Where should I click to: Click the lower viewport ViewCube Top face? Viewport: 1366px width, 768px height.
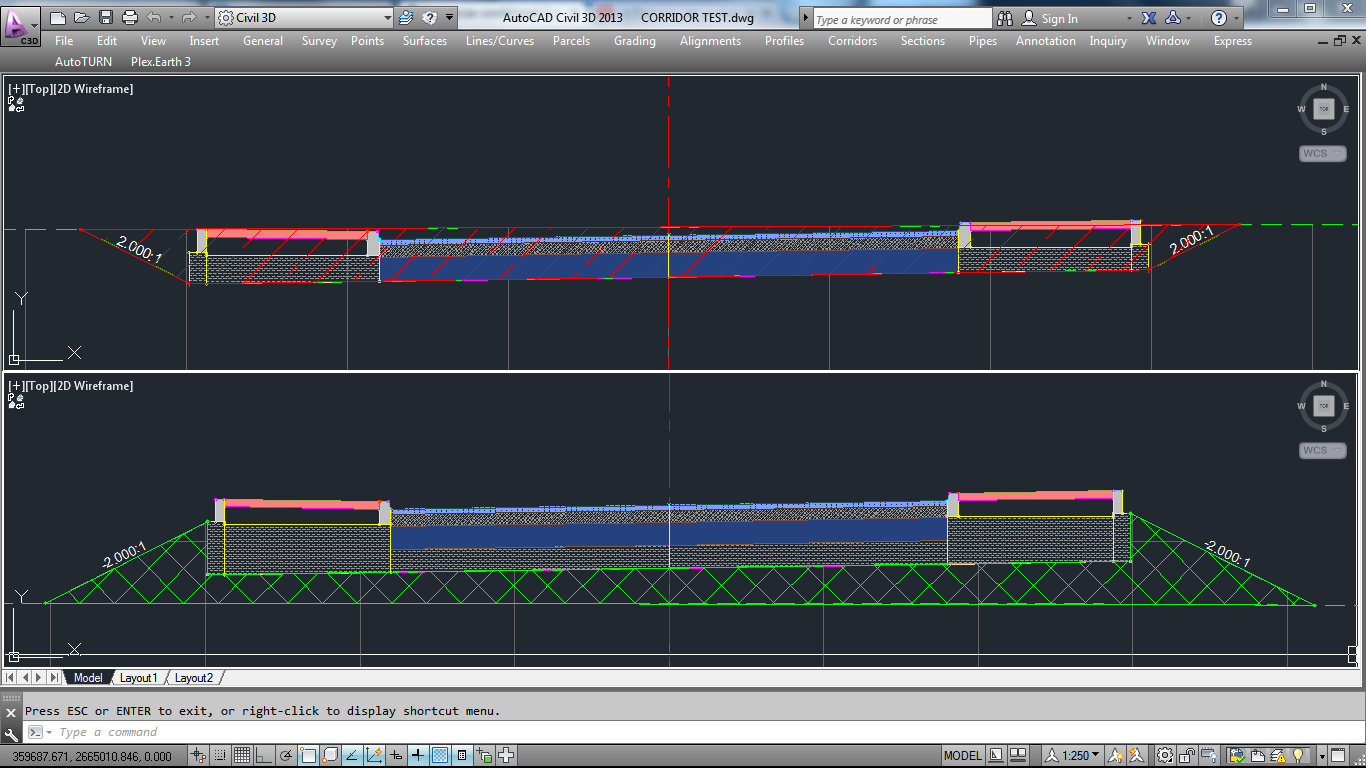1324,406
